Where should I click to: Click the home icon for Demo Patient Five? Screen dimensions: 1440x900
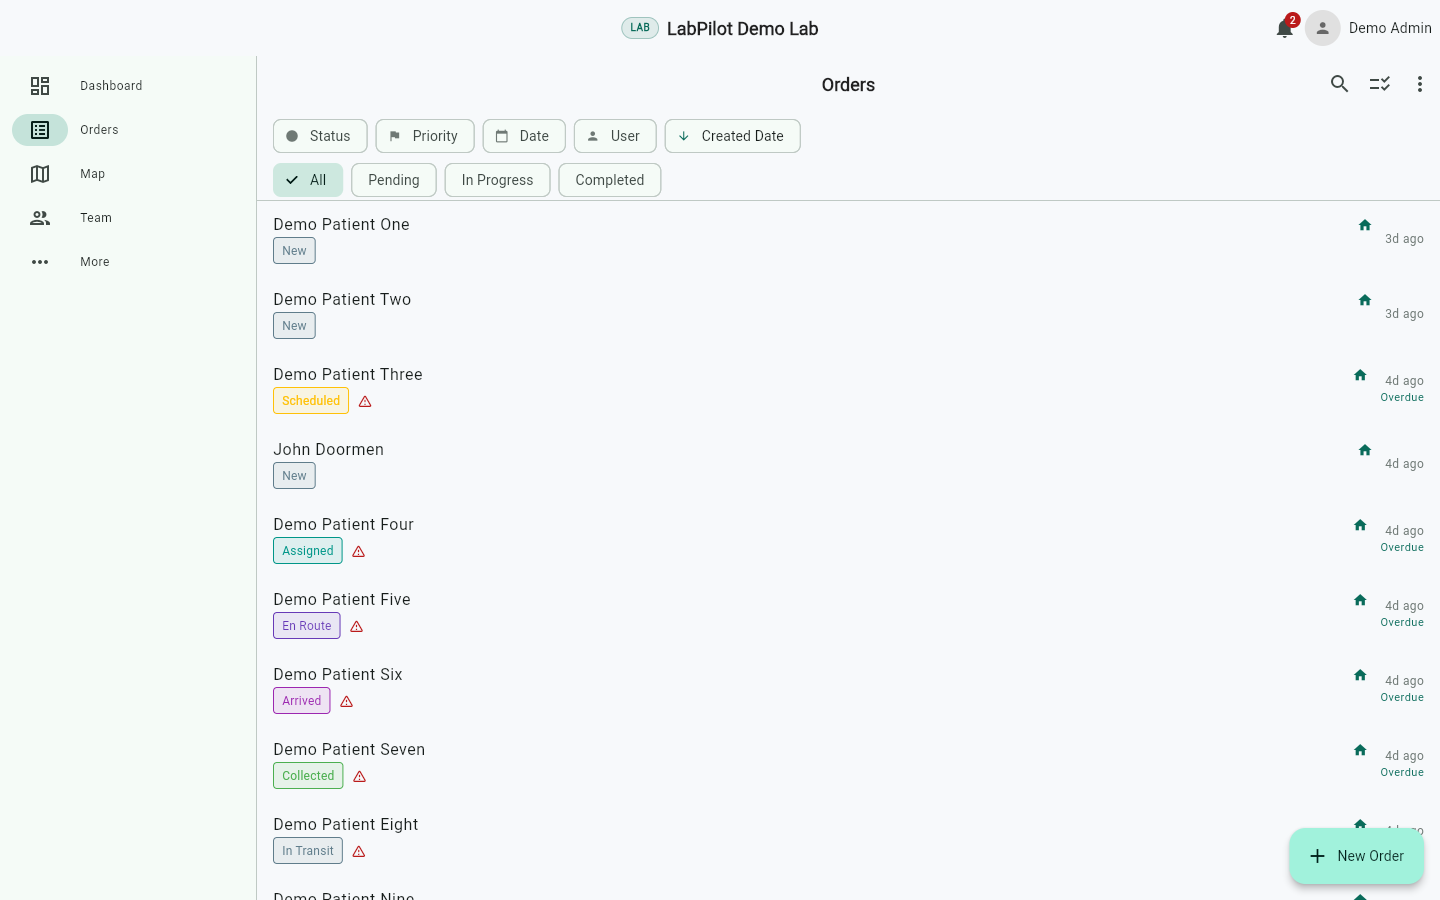click(x=1360, y=600)
